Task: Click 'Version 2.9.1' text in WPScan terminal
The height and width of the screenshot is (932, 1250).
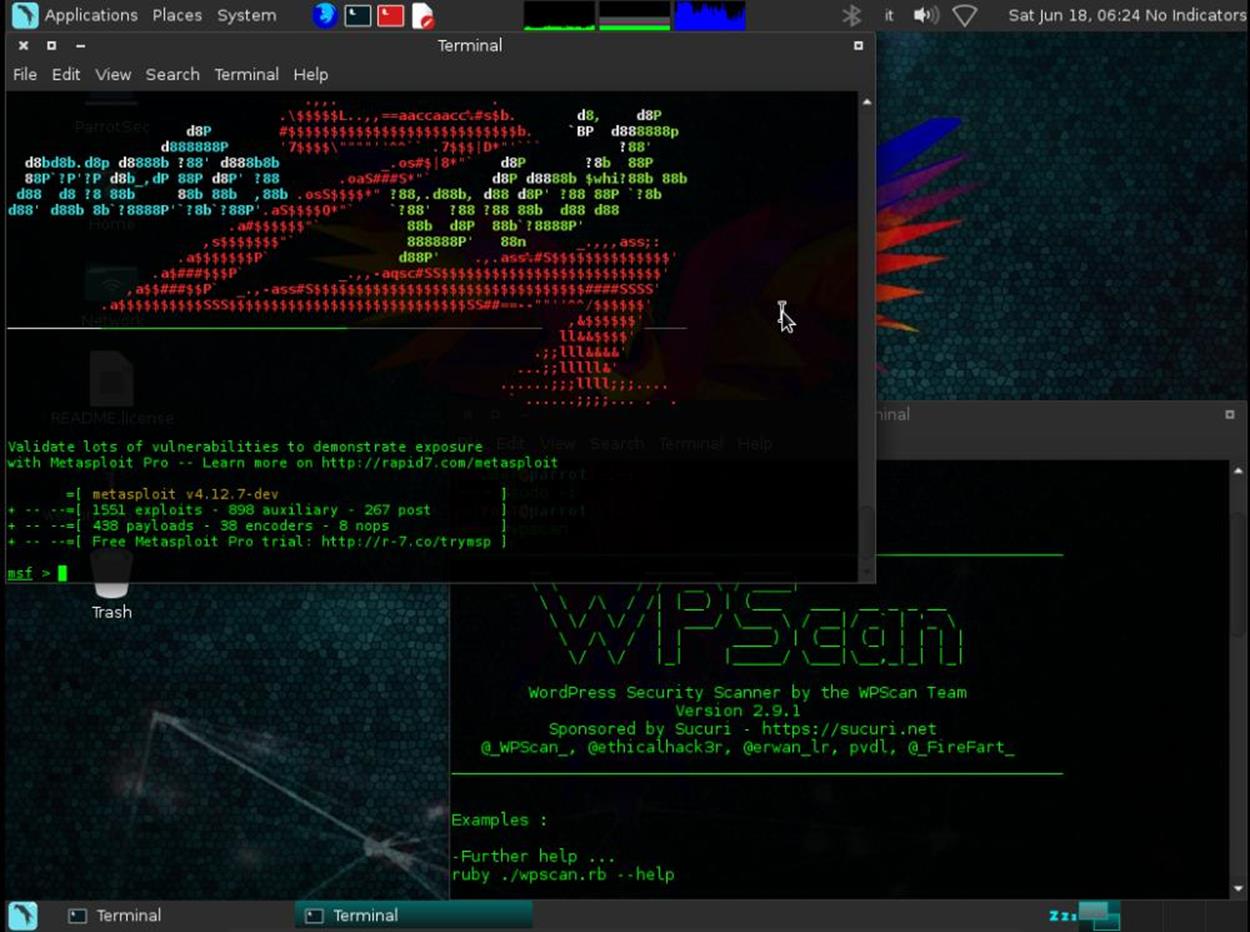Action: coord(737,711)
